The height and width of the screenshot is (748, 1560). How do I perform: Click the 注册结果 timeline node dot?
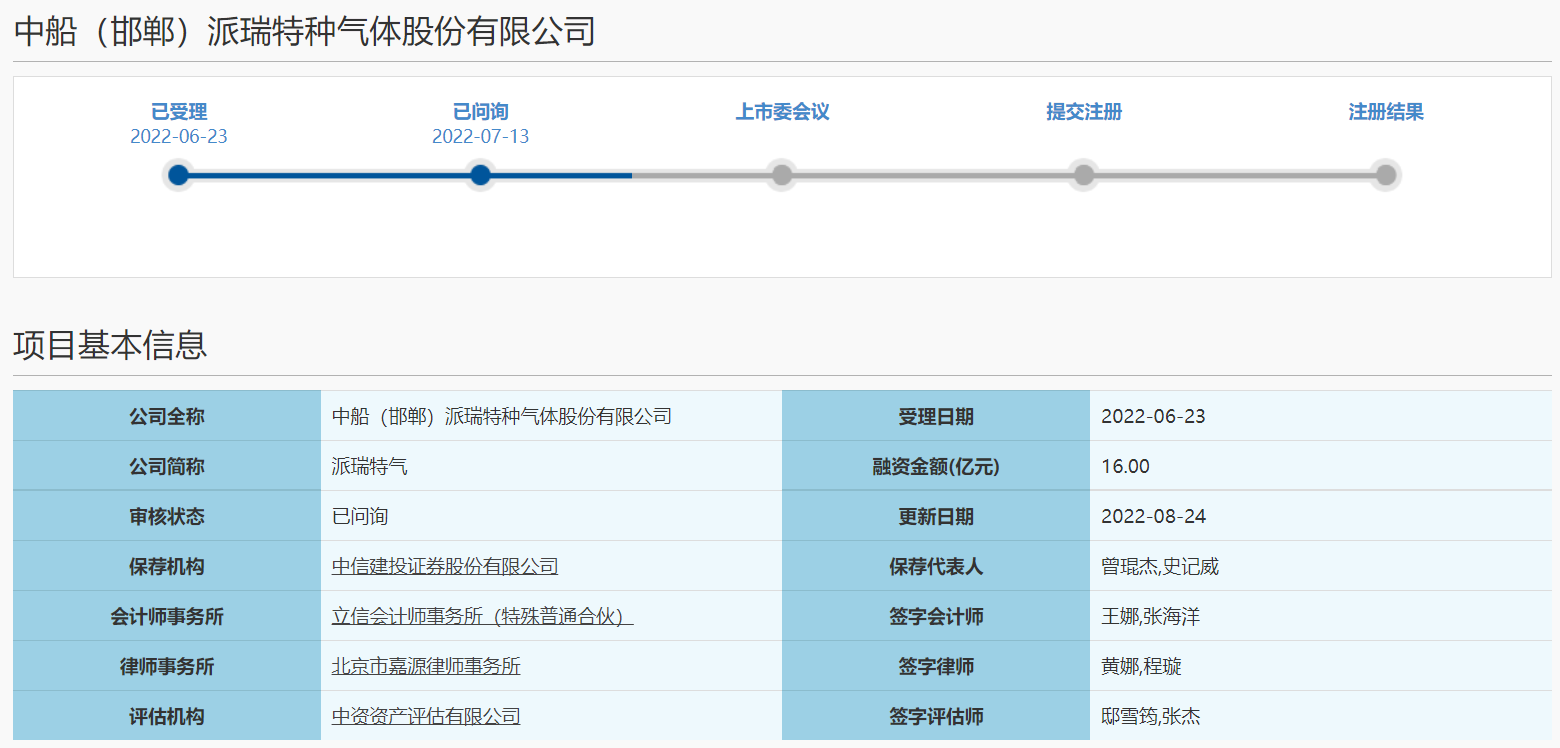[x=1386, y=175]
